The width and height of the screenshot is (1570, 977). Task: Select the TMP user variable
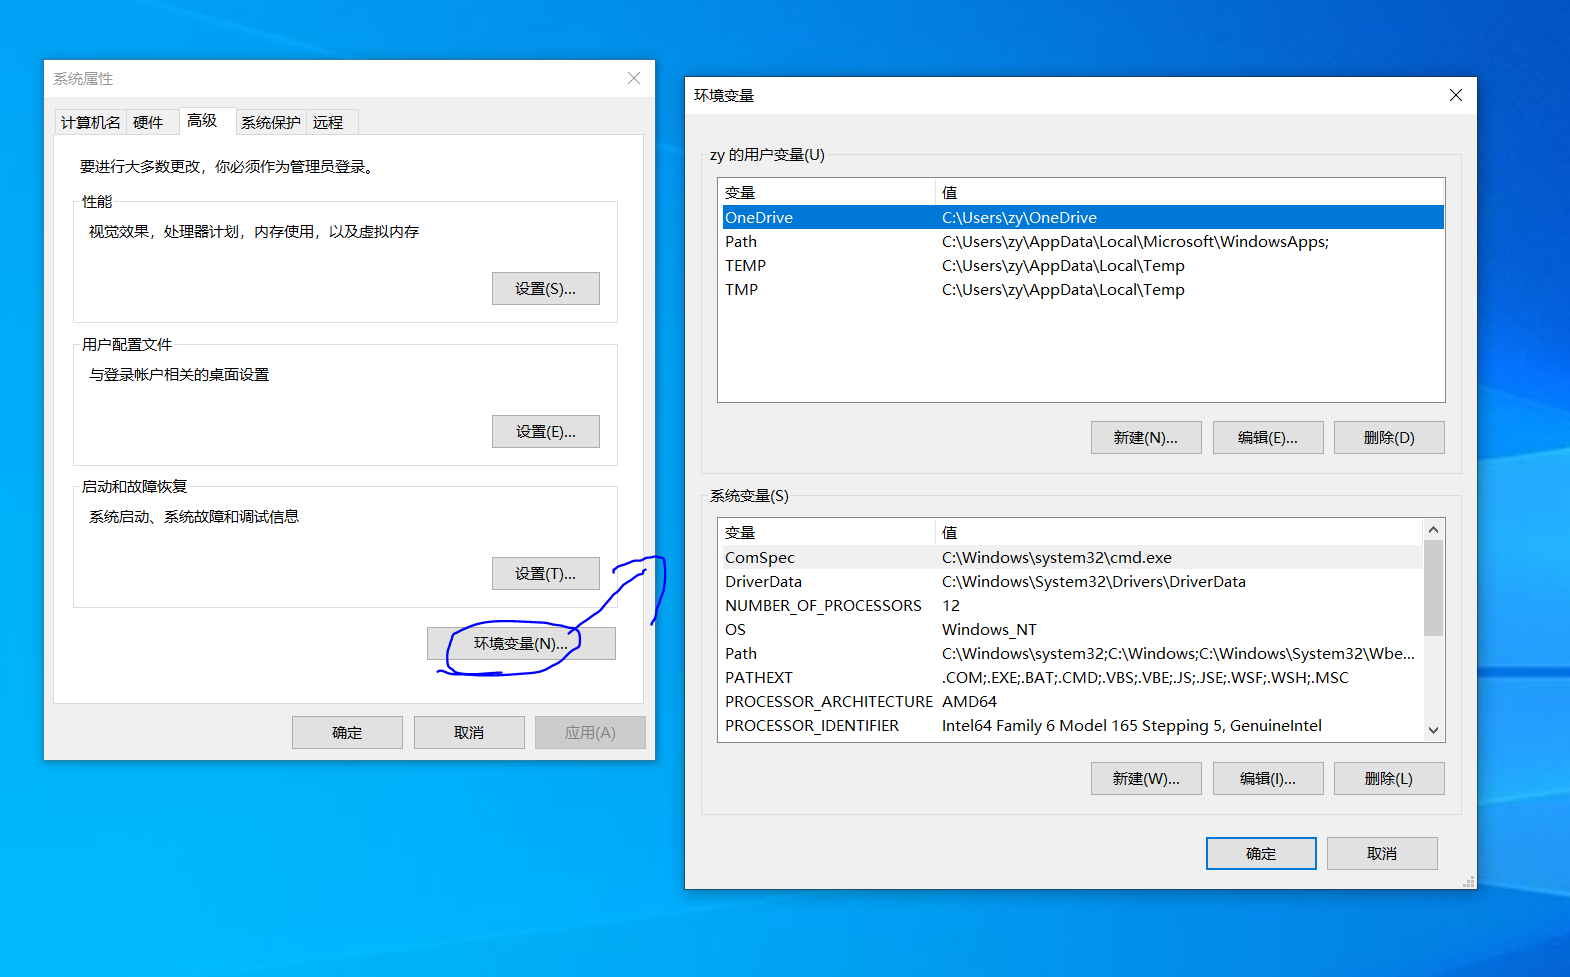coord(1083,289)
